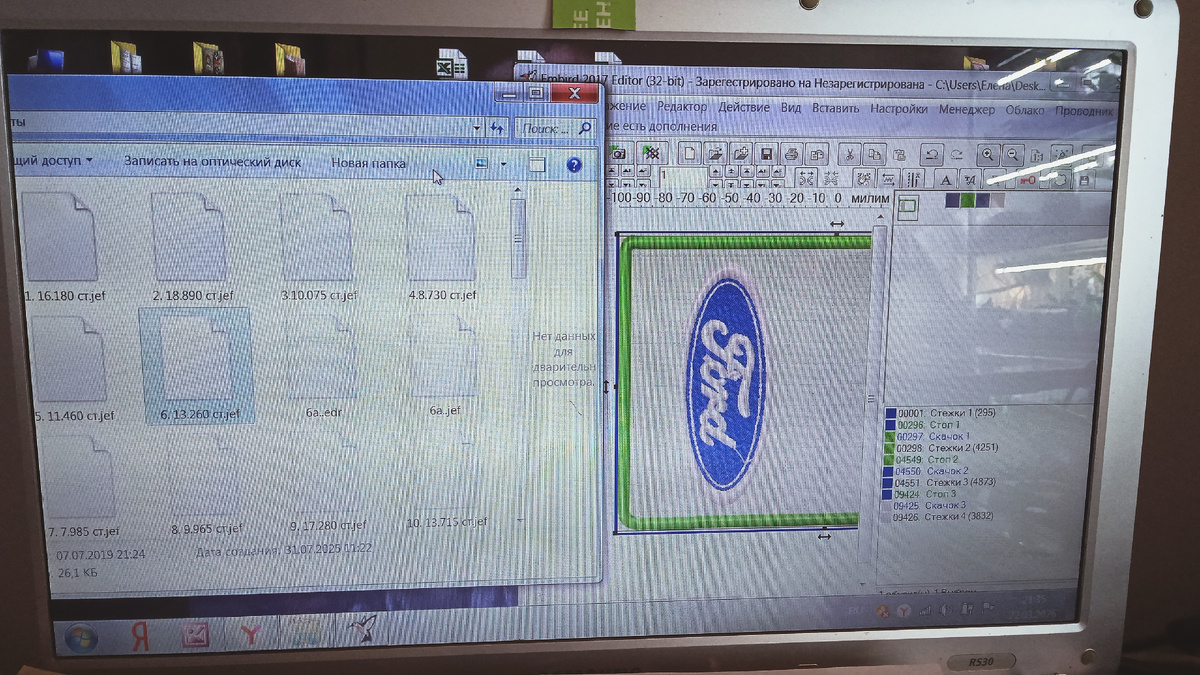Screen dimensions: 1200x675
Task: Select file 1. 16.180 ст.jef
Action: point(65,248)
